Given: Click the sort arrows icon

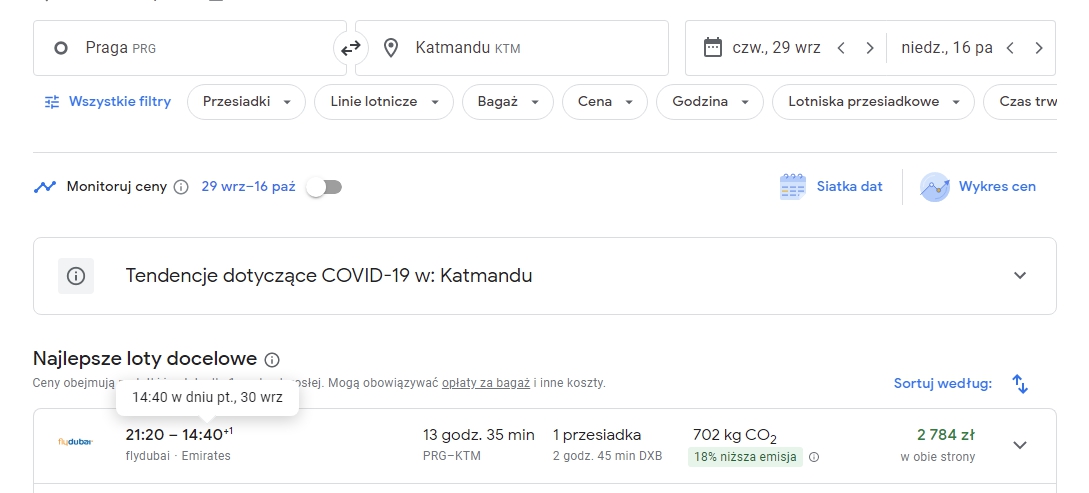Looking at the screenshot, I should click(1020, 383).
